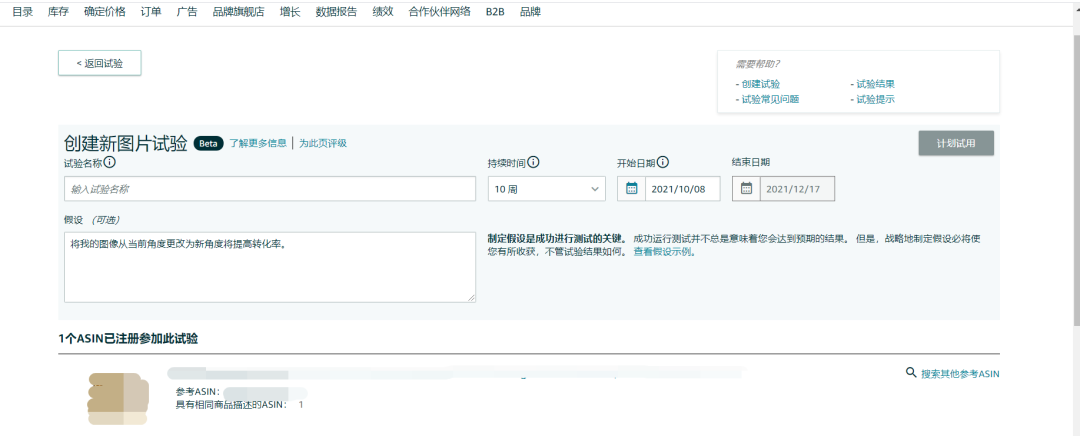The image size is (1080, 436).
Task: Click the end date field 2021/12/17
Action: (797, 189)
